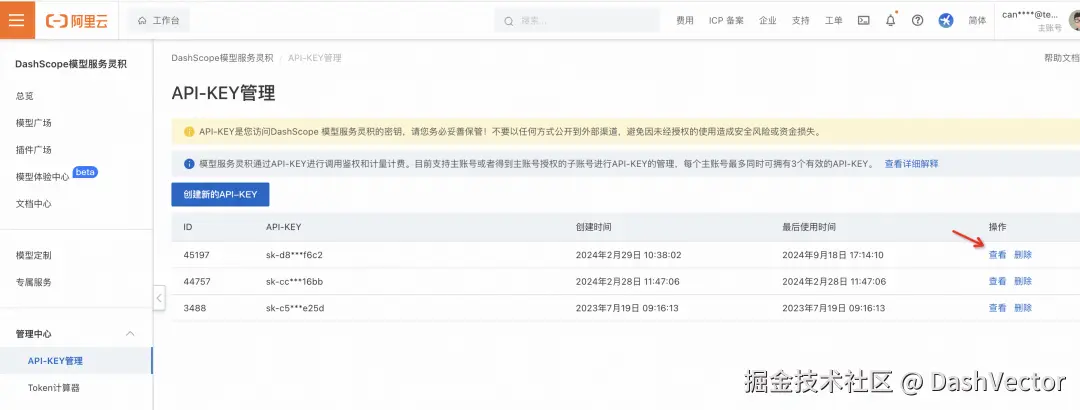Open the 工作台 workbench button

pos(158,21)
